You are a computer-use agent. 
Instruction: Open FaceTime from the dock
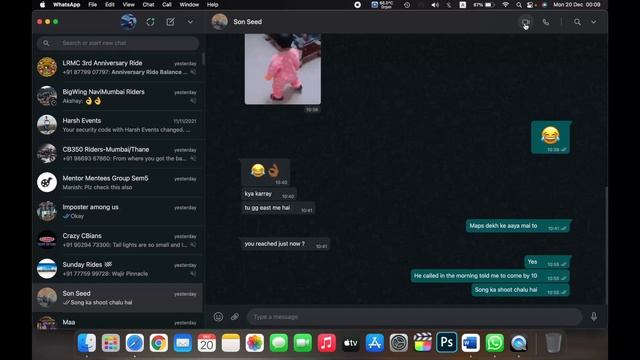(302, 343)
